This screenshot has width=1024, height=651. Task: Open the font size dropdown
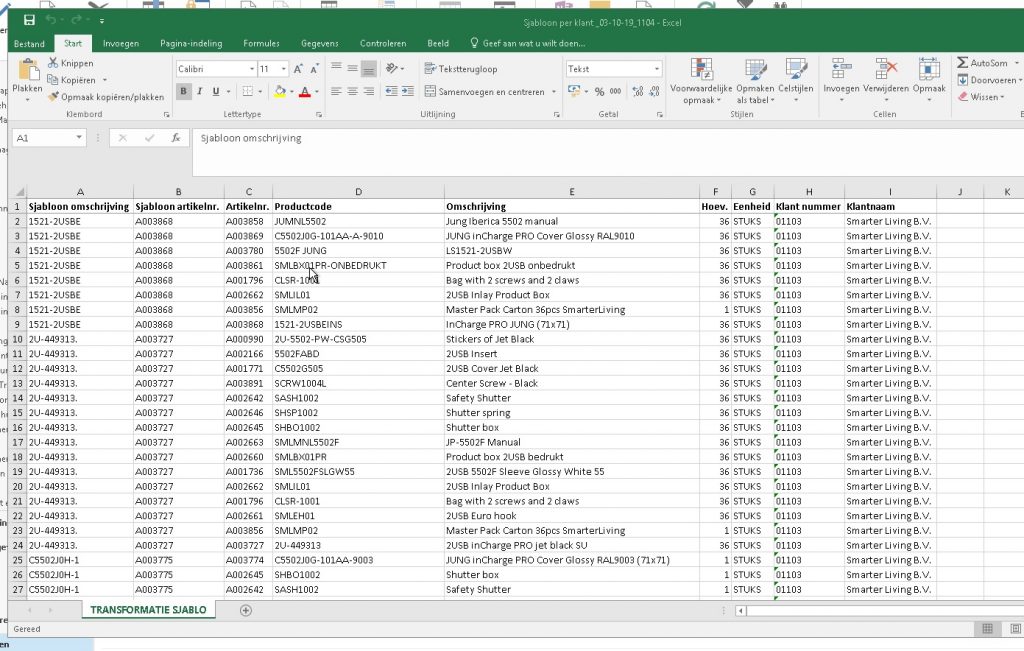coord(283,69)
